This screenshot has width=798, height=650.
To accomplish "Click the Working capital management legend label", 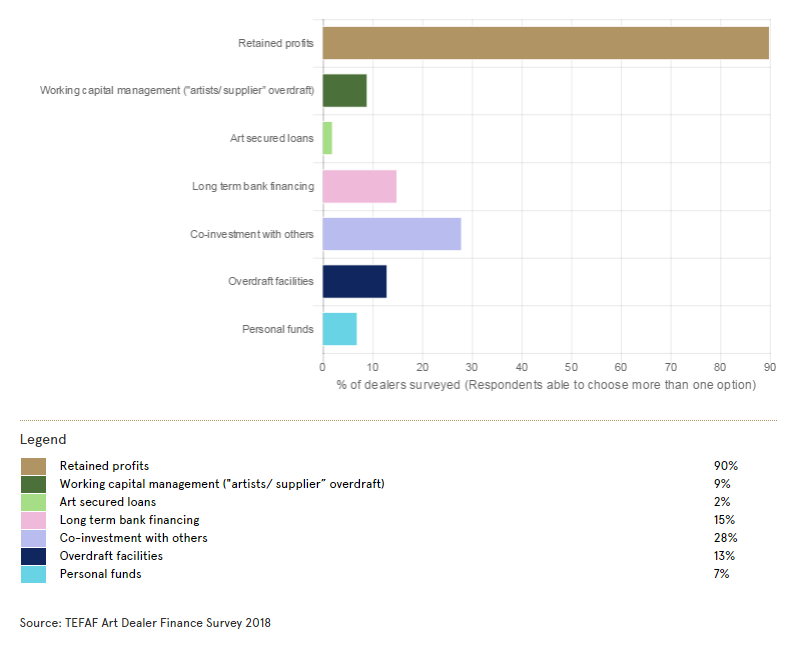I will (x=222, y=484).
